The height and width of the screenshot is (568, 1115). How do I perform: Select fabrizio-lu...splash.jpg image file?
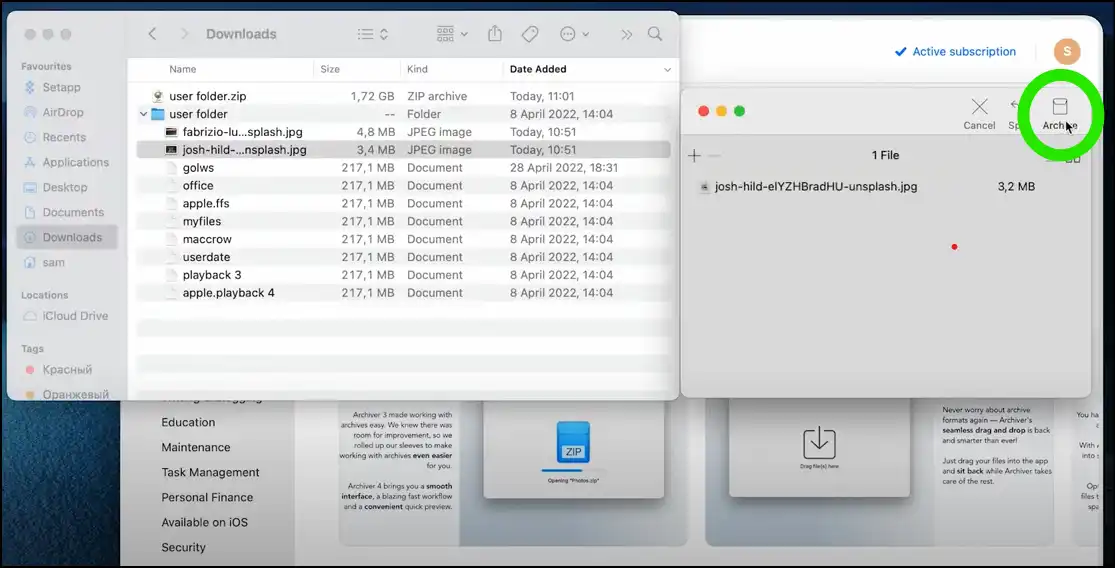[403, 132]
